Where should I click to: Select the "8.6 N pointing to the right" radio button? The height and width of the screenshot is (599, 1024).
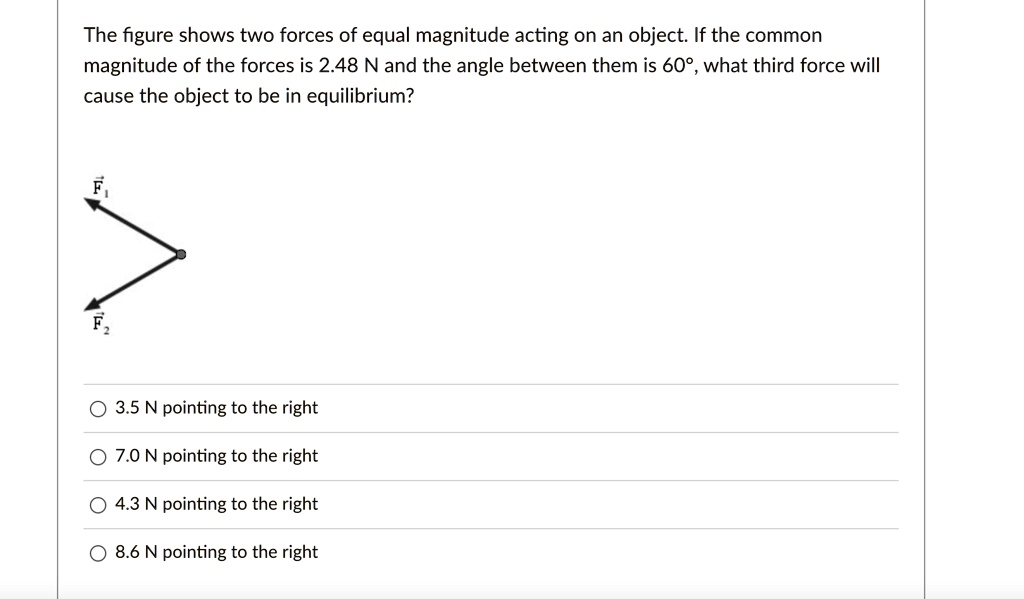(x=98, y=552)
